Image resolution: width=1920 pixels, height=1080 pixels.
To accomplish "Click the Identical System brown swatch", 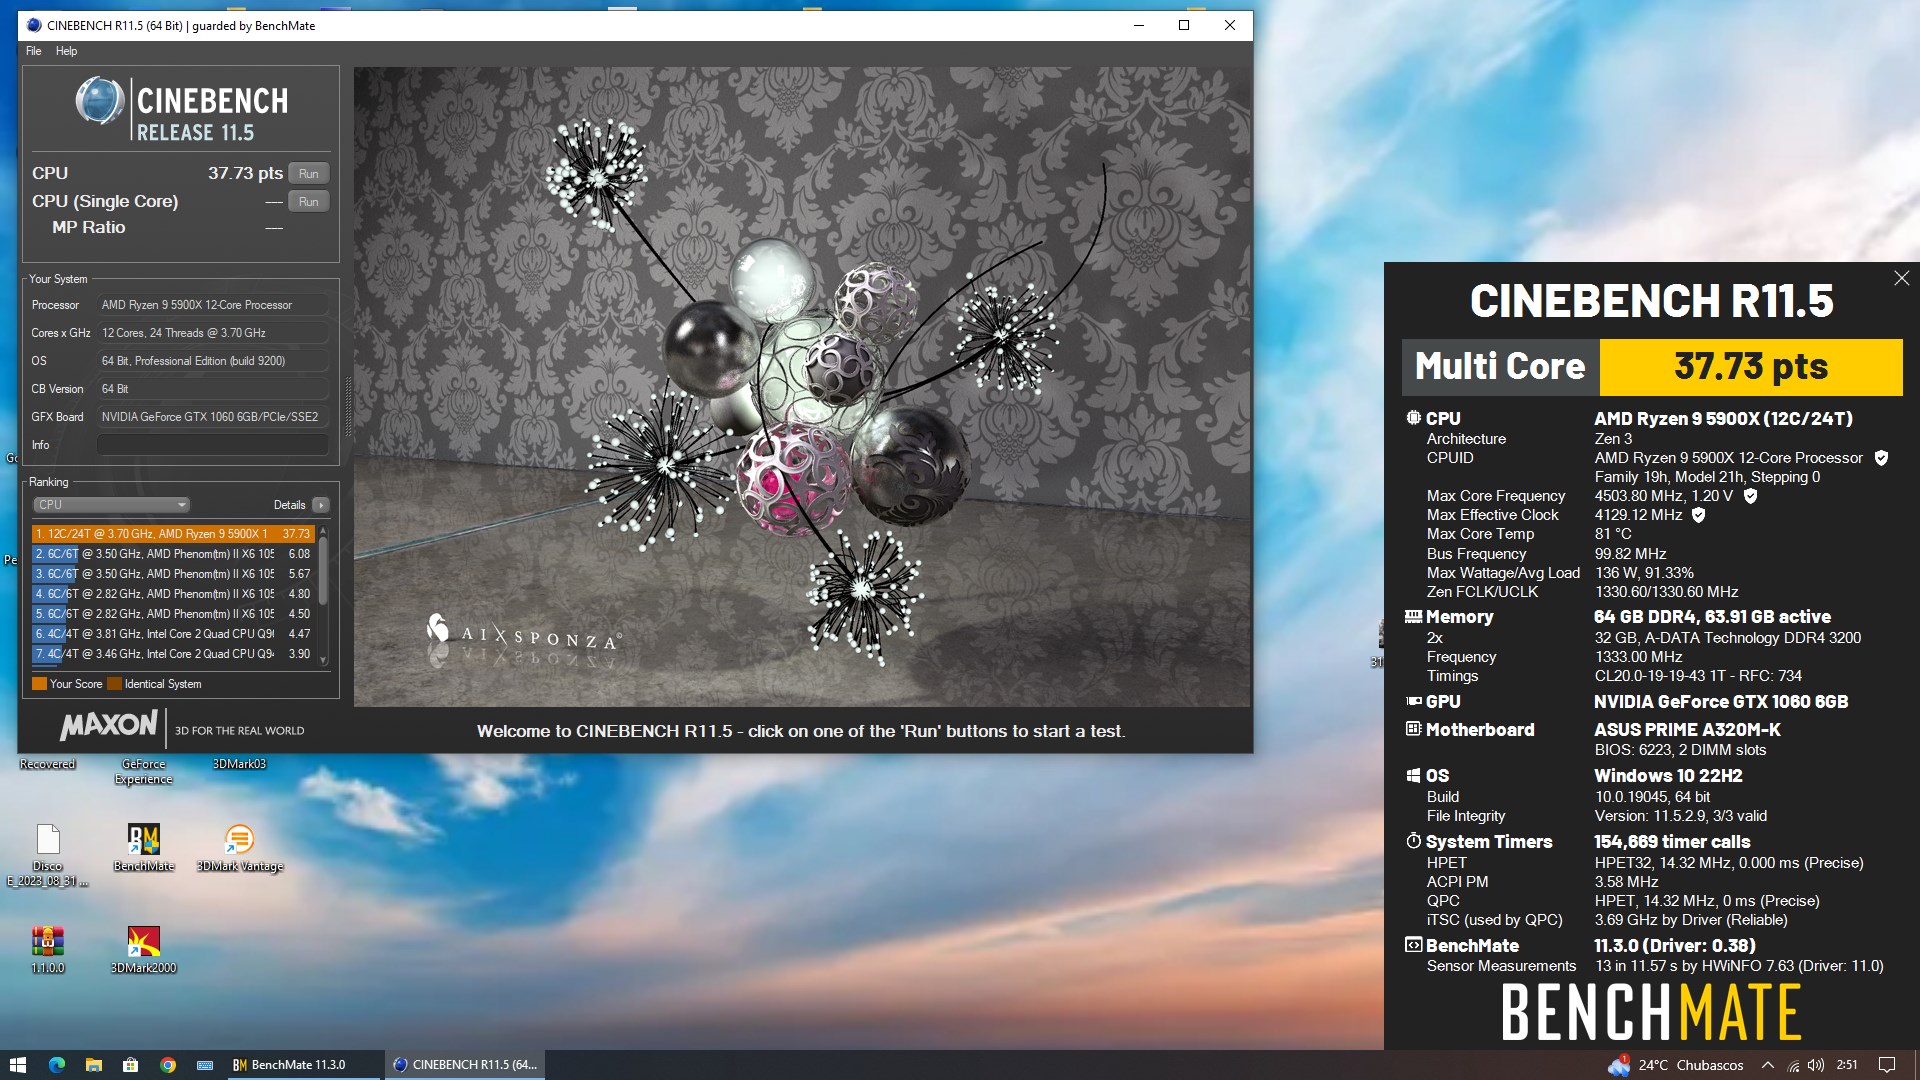I will coord(114,684).
